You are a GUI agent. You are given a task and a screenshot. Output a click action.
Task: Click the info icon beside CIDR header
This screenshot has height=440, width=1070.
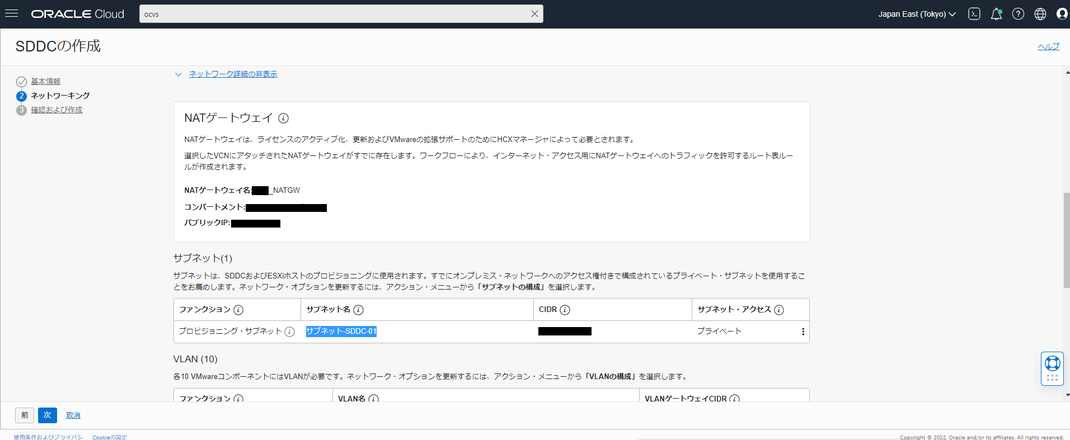tap(565, 309)
